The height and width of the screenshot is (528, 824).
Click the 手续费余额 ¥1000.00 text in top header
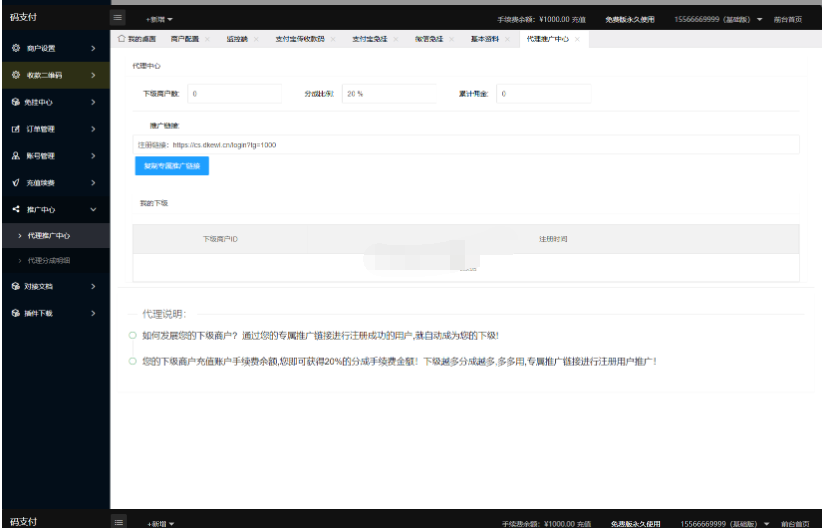pyautogui.click(x=533, y=19)
